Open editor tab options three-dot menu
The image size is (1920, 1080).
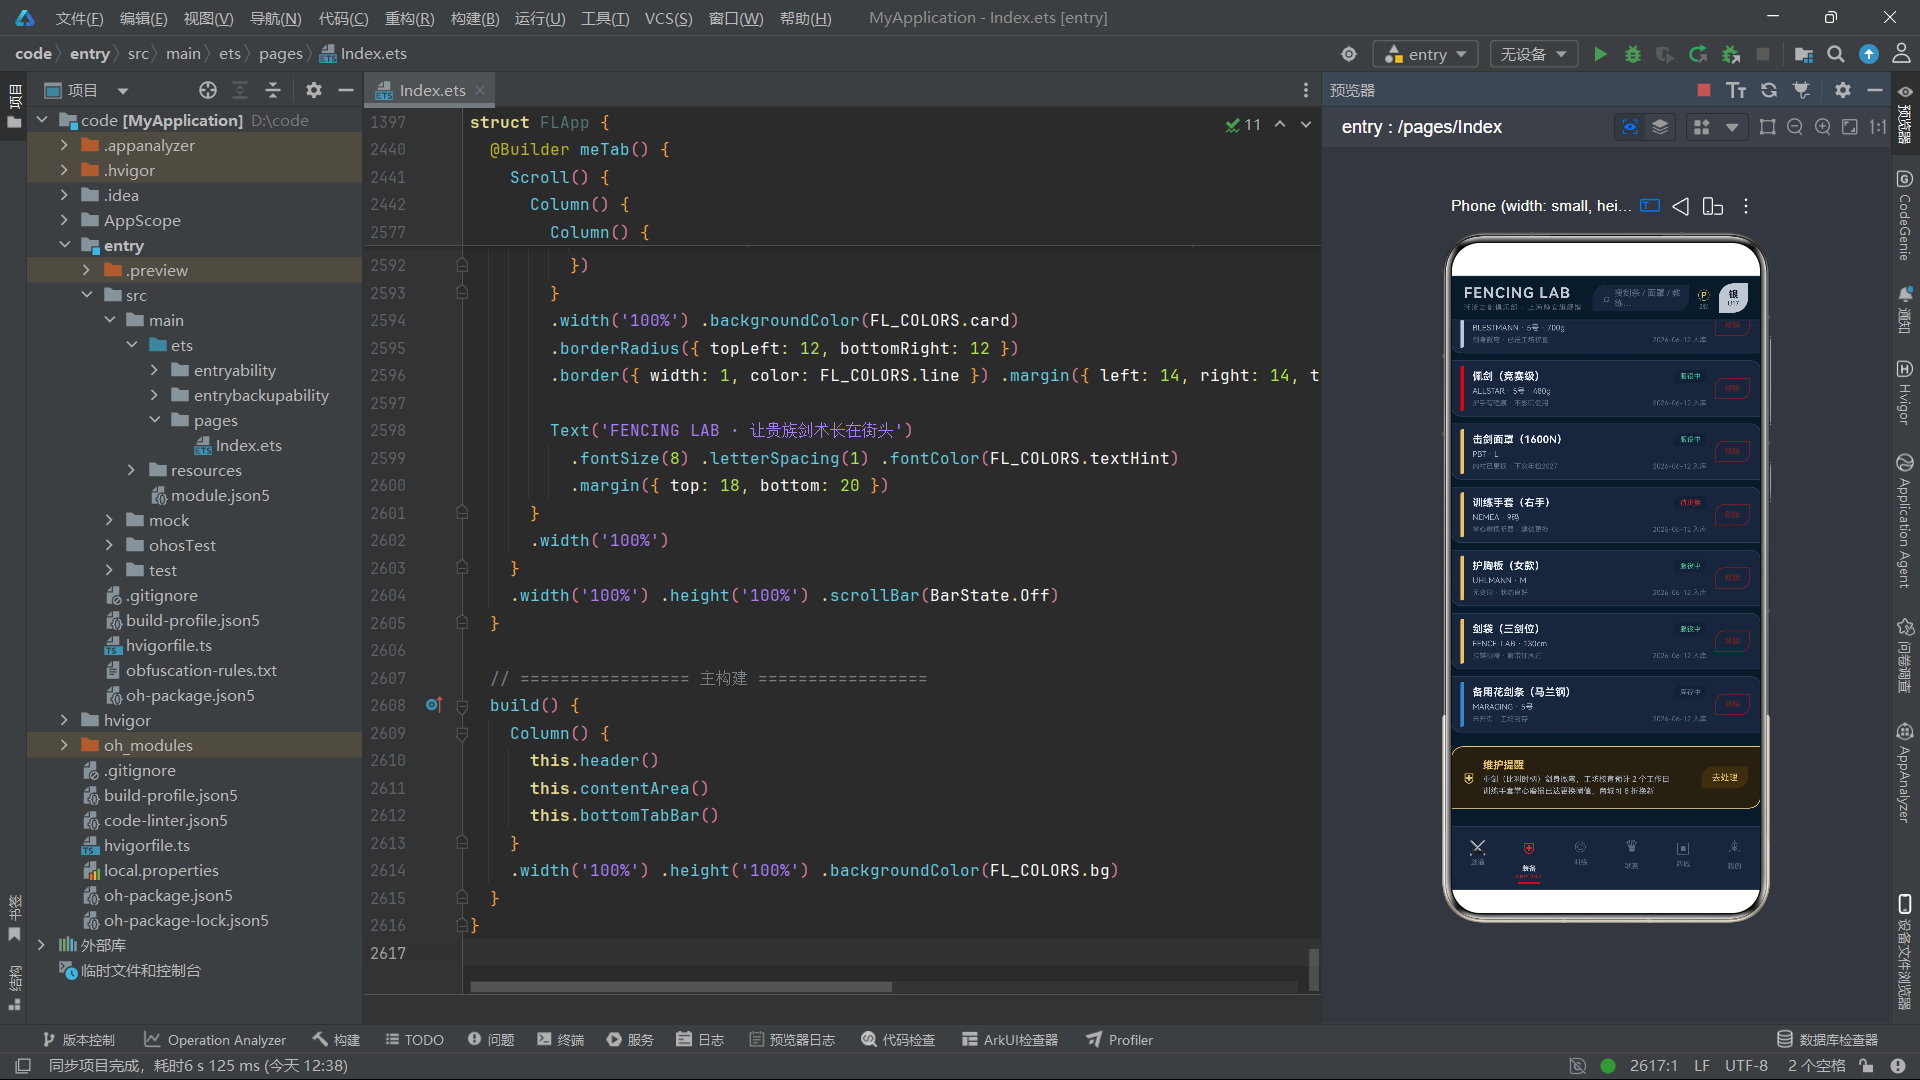pyautogui.click(x=1306, y=90)
